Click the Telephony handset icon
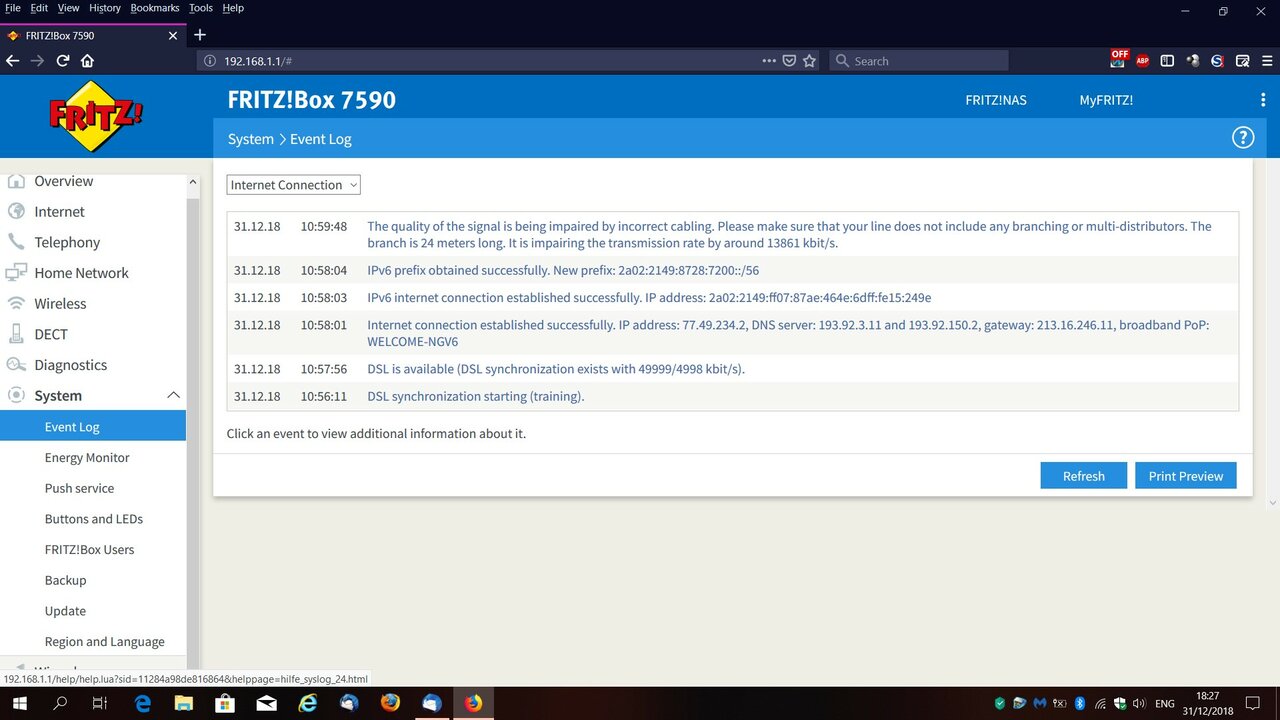The height and width of the screenshot is (720, 1280). click(16, 242)
